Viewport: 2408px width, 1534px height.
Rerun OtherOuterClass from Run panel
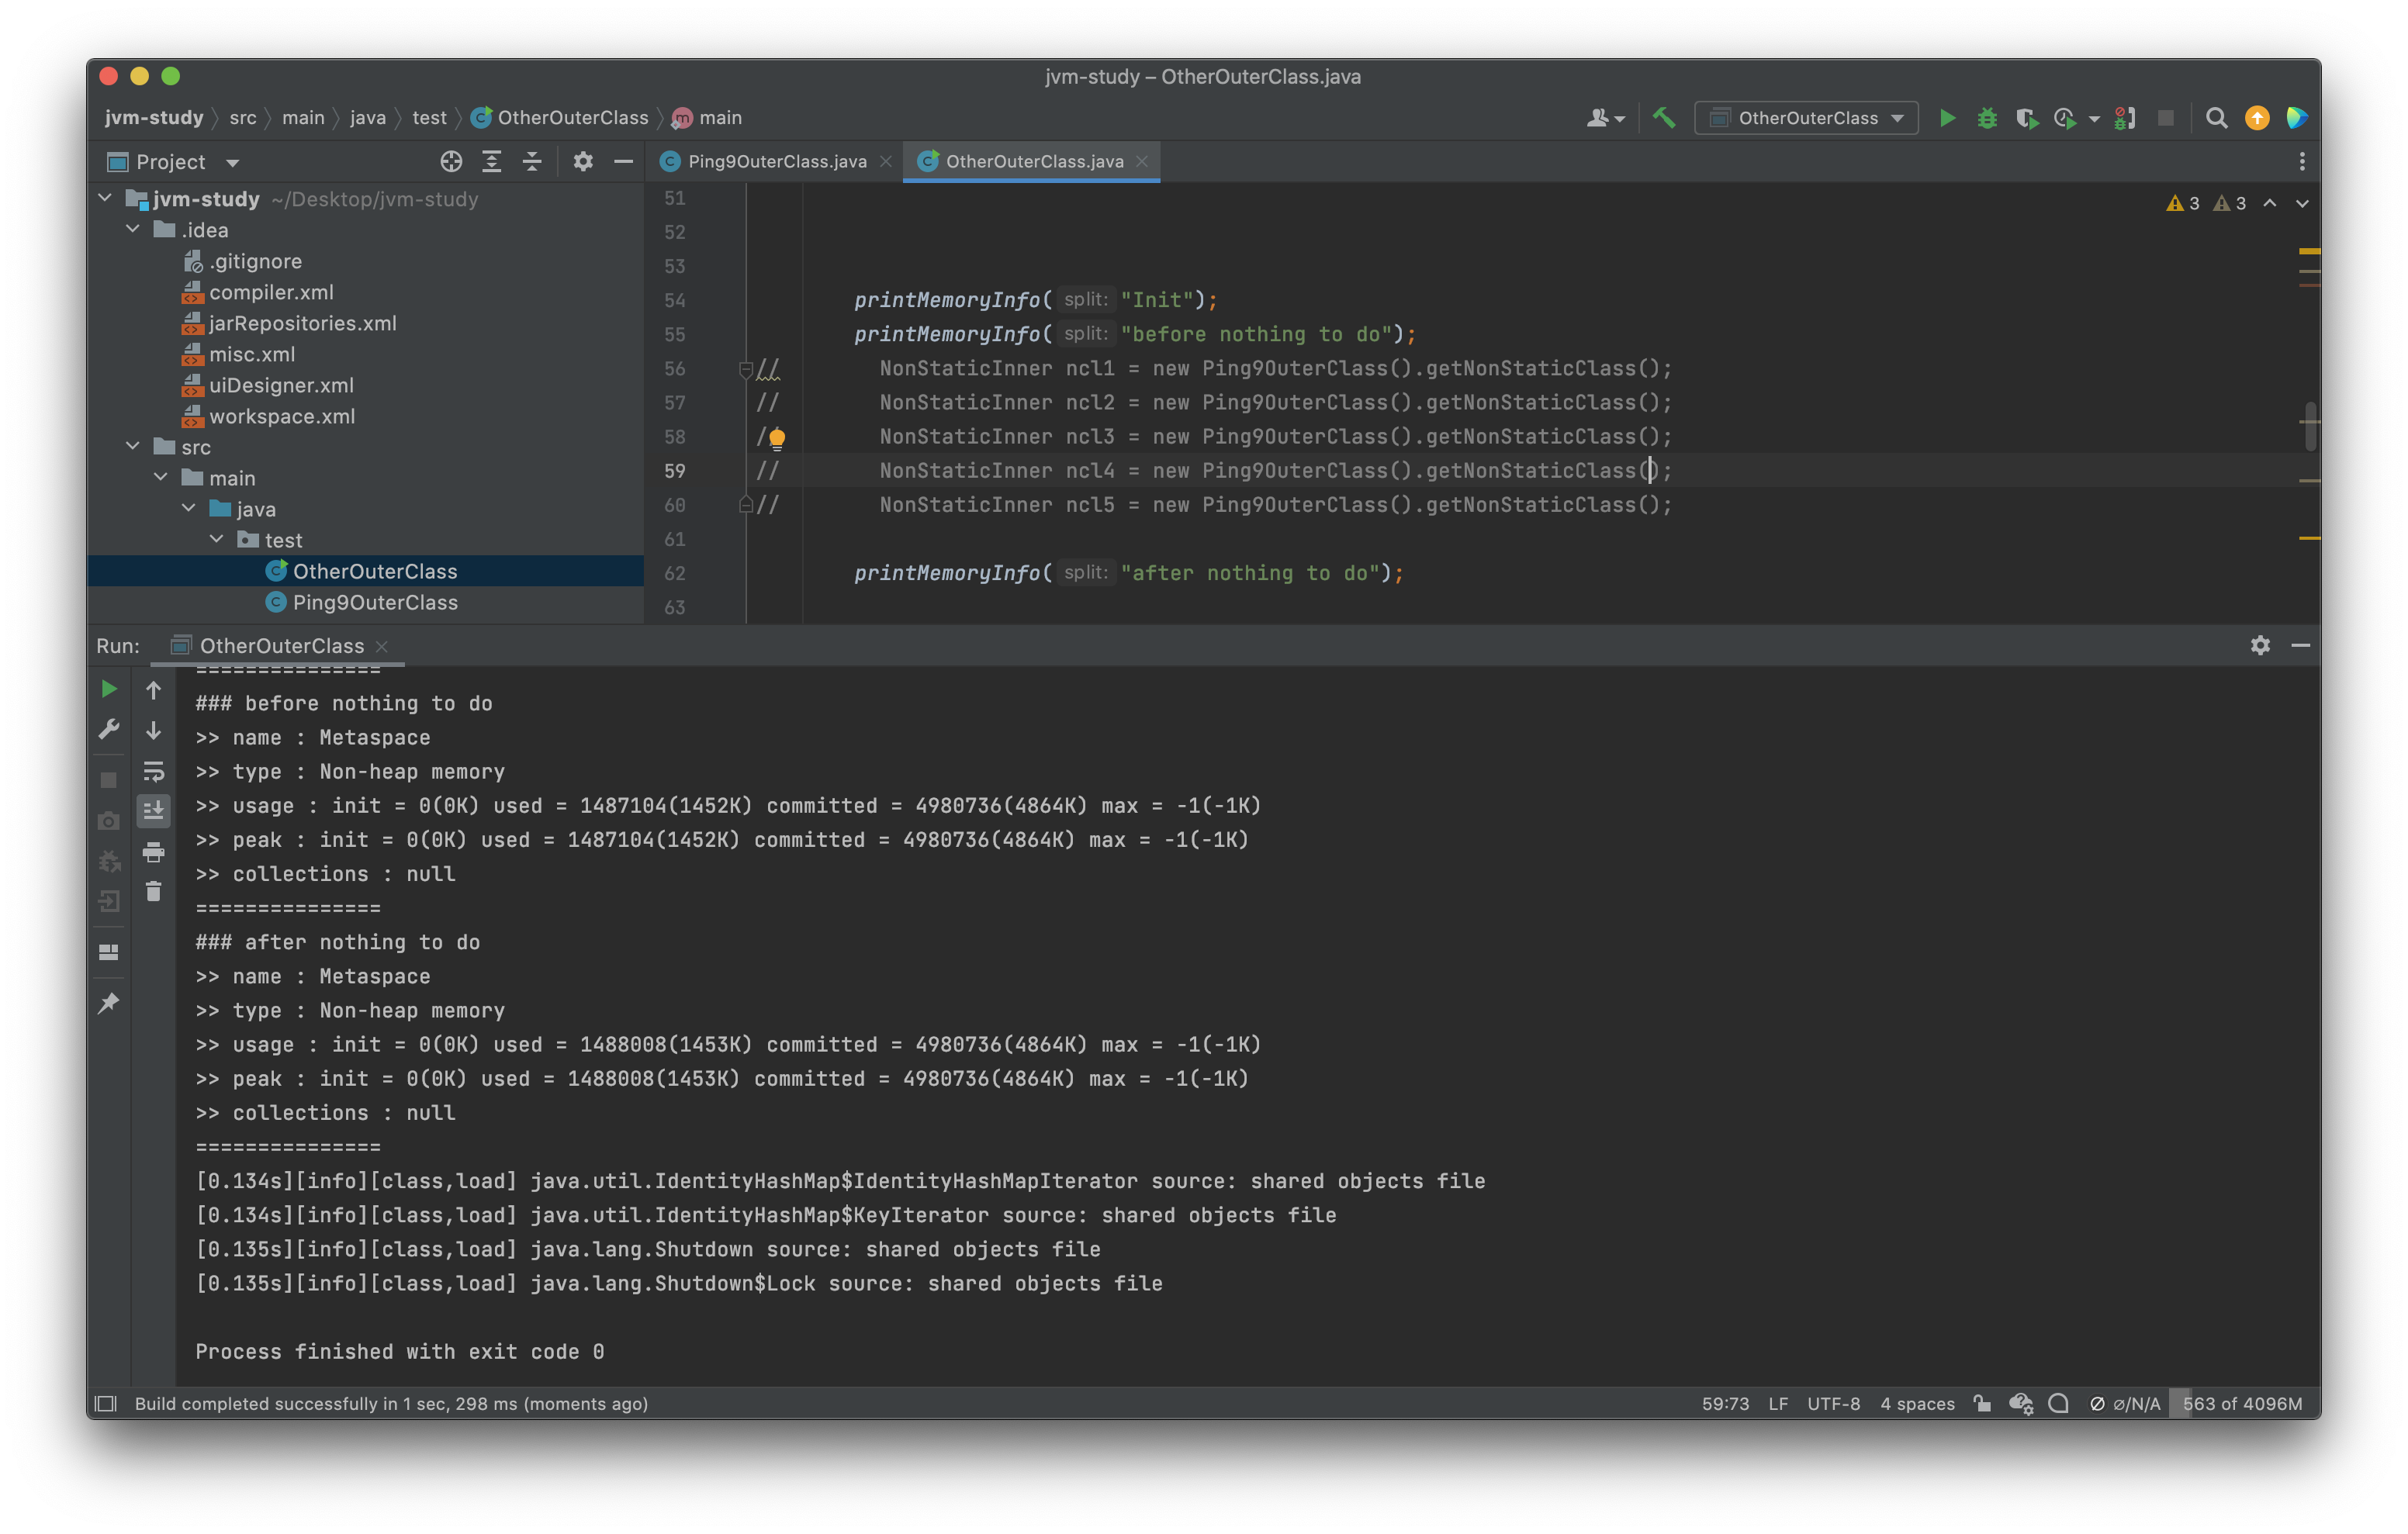(109, 689)
